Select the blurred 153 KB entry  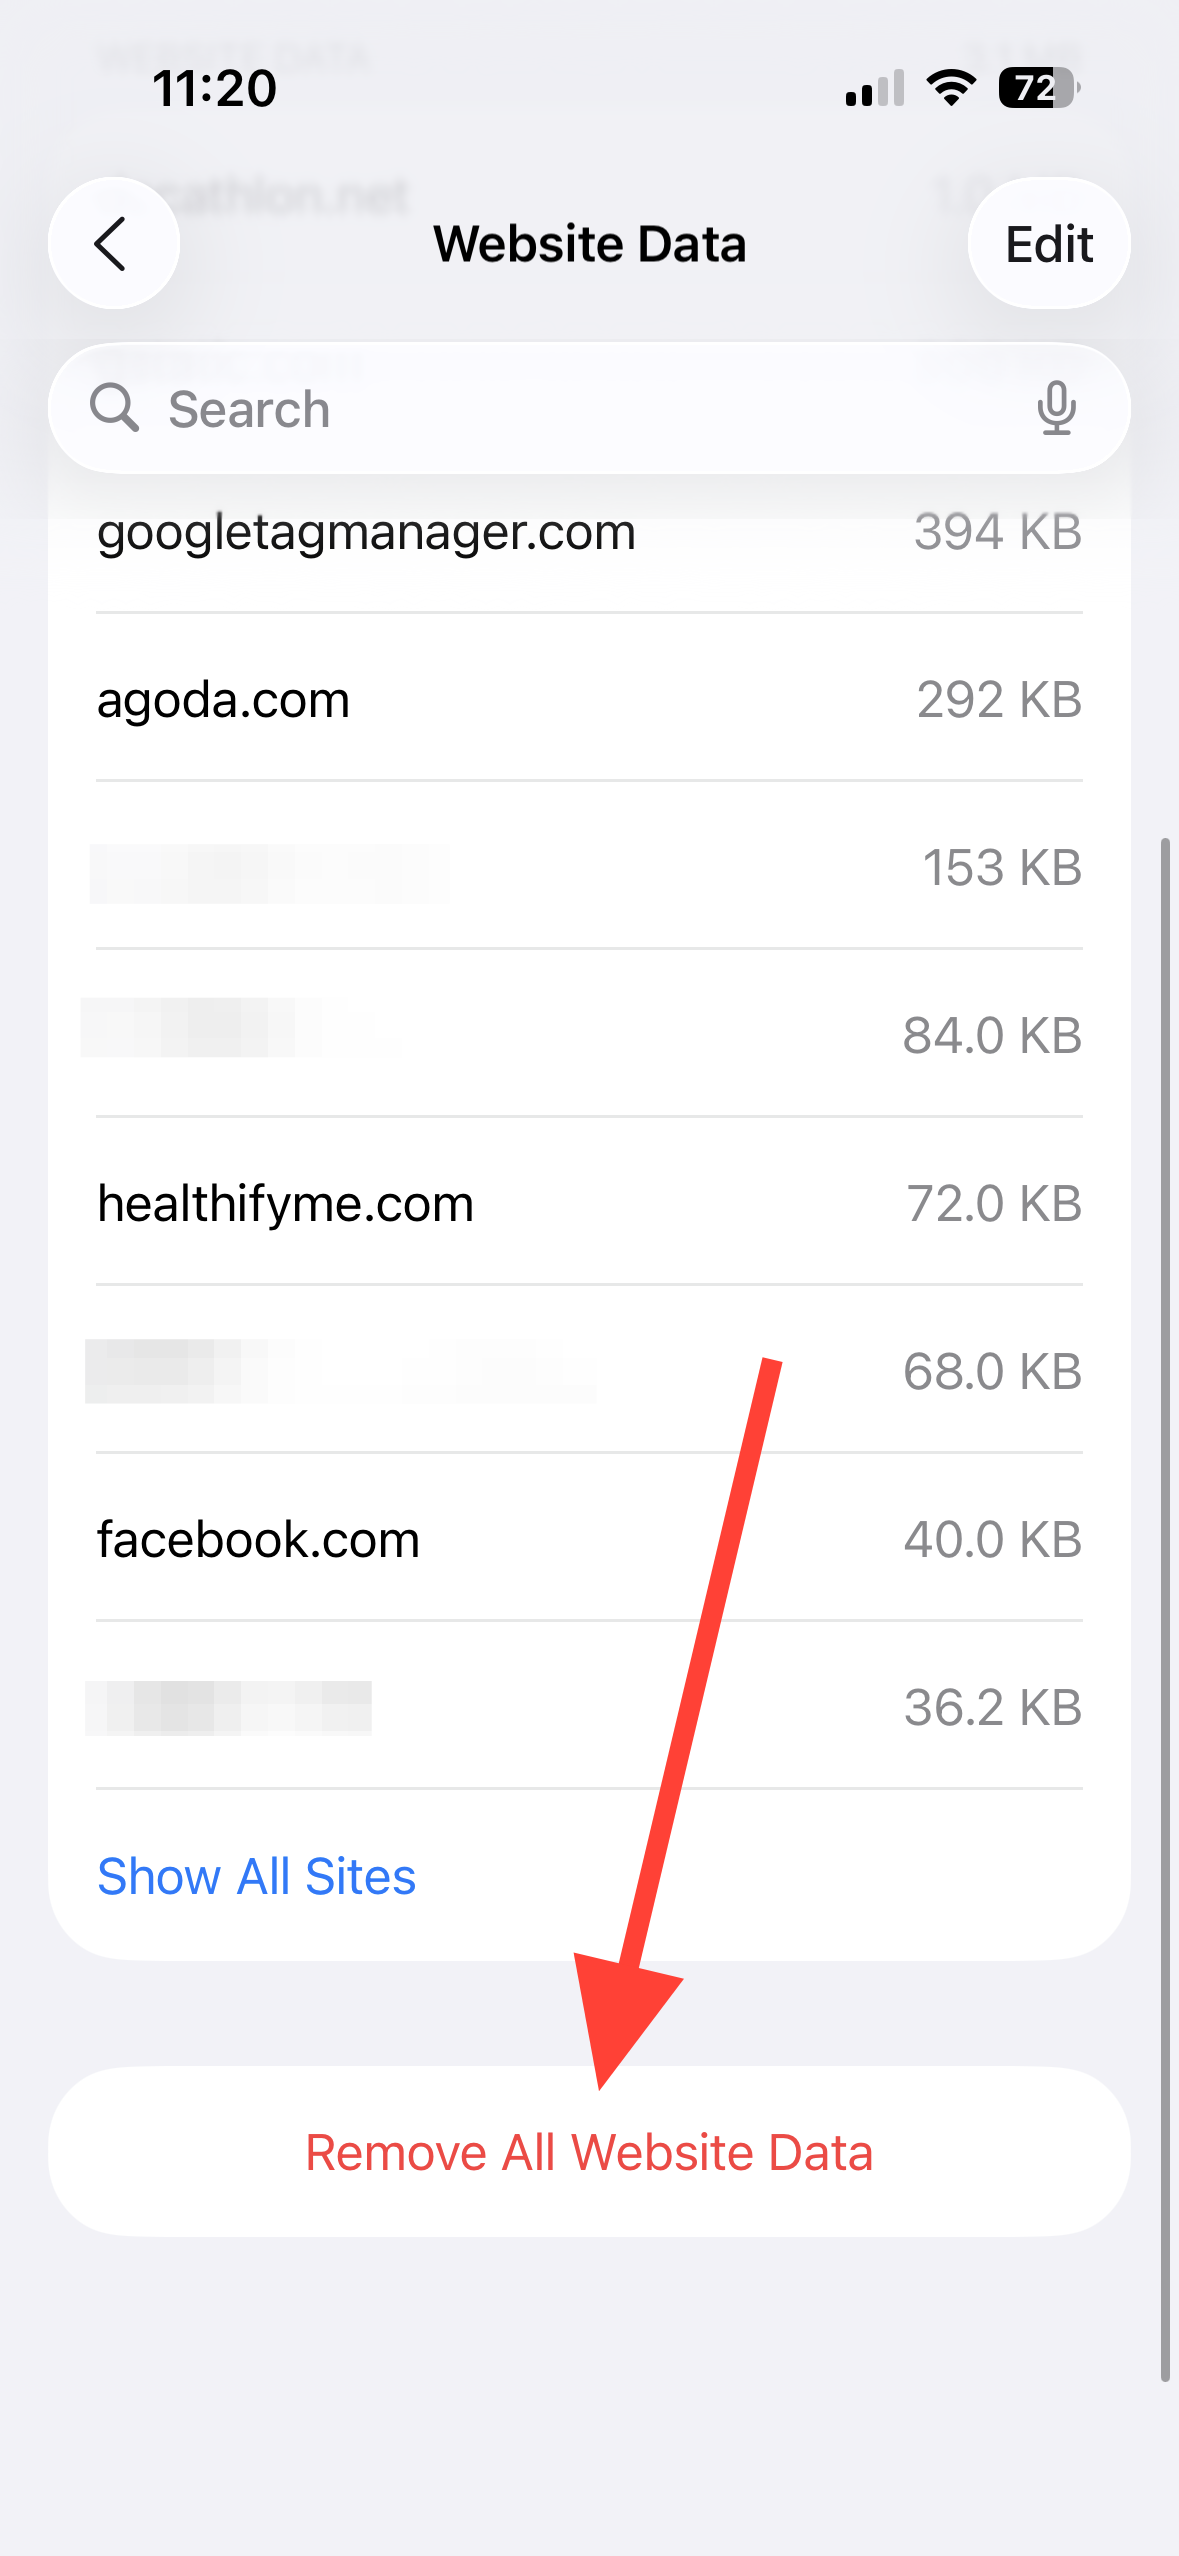(589, 866)
